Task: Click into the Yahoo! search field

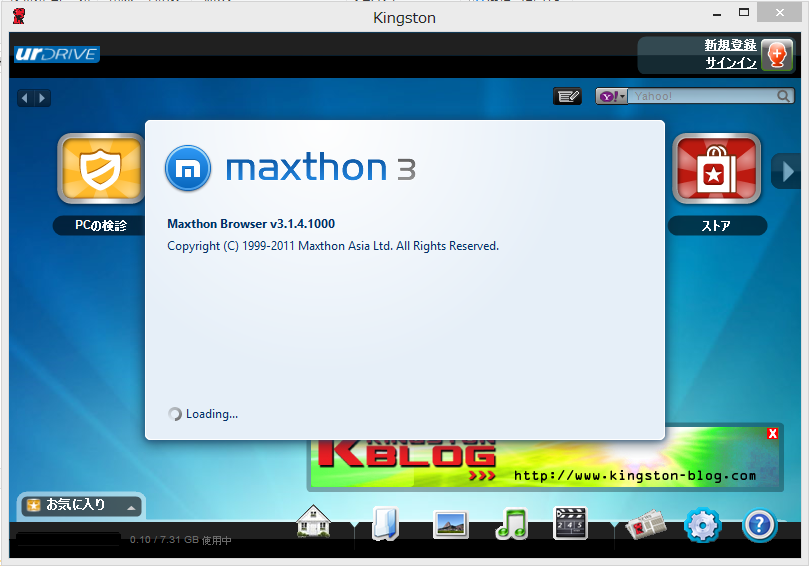Action: tap(702, 96)
